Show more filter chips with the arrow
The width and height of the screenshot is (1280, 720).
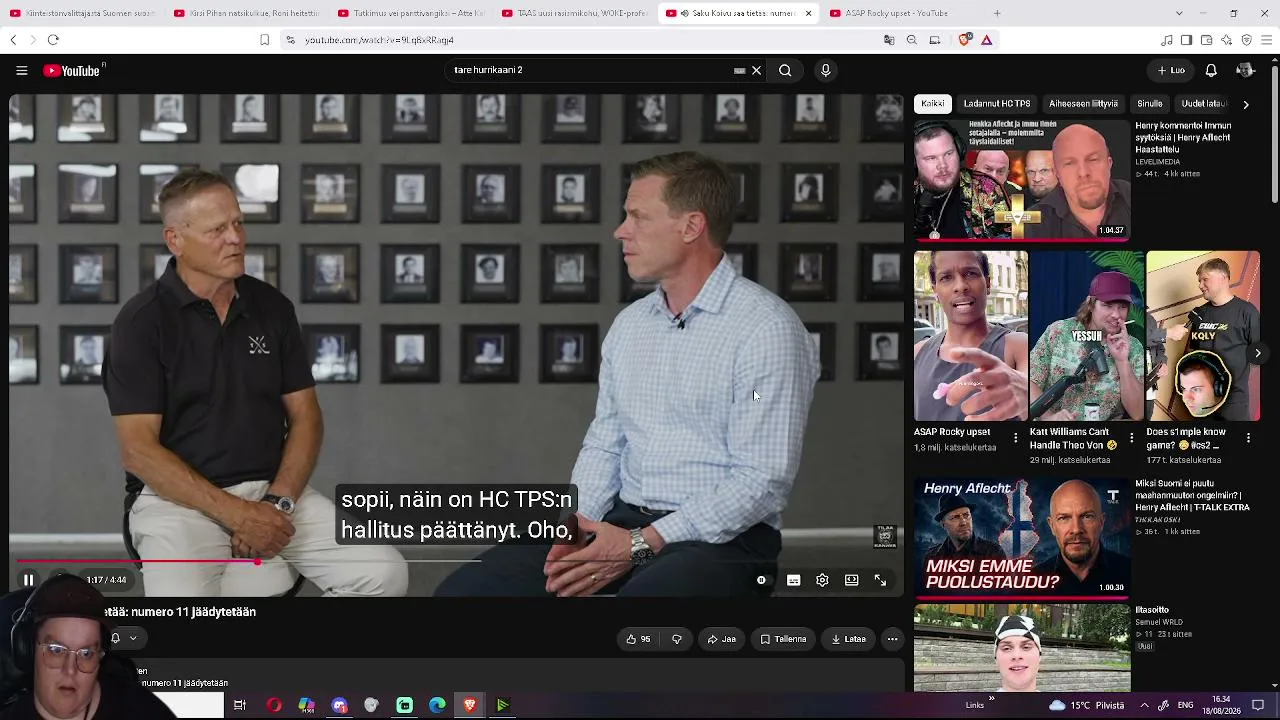coord(1245,104)
